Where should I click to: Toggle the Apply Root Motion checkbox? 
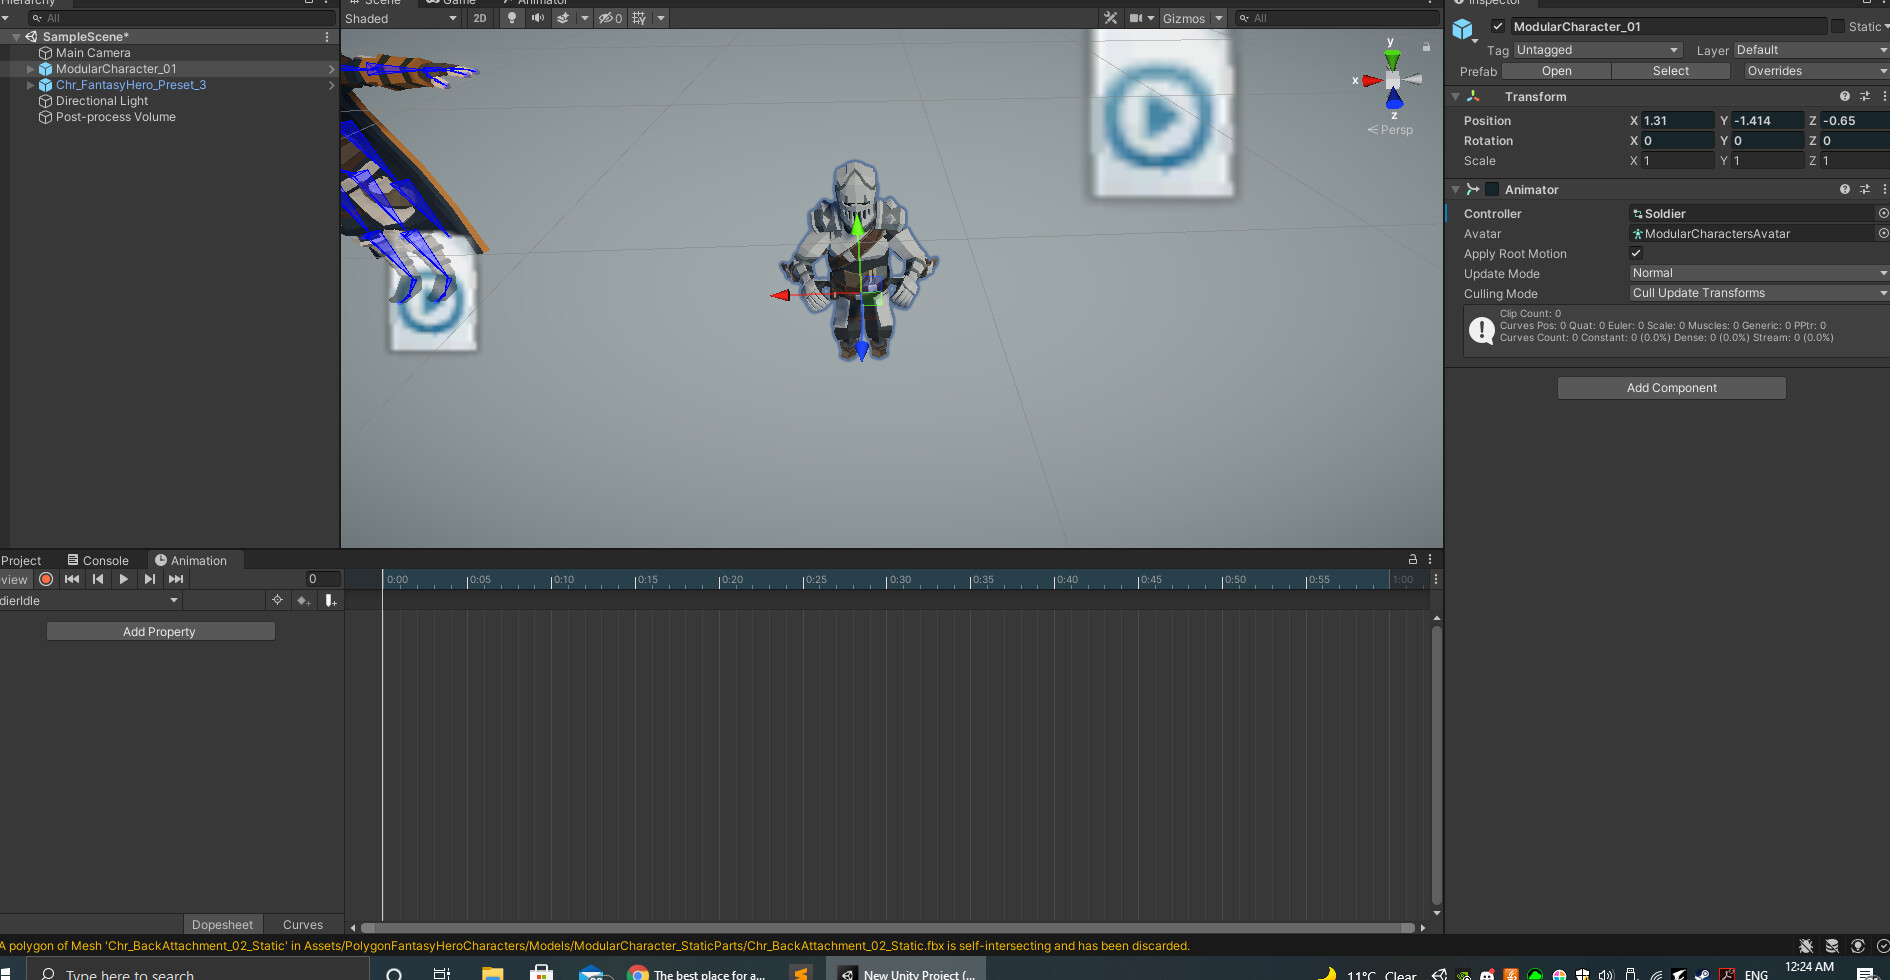coord(1636,253)
